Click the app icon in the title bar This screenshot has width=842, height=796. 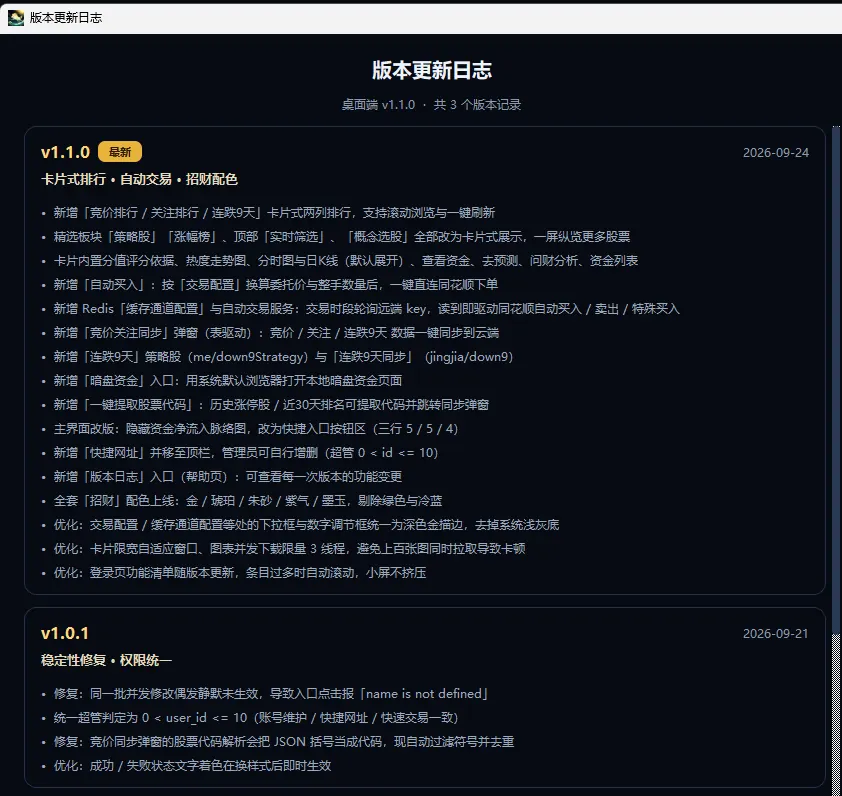(x=16, y=18)
